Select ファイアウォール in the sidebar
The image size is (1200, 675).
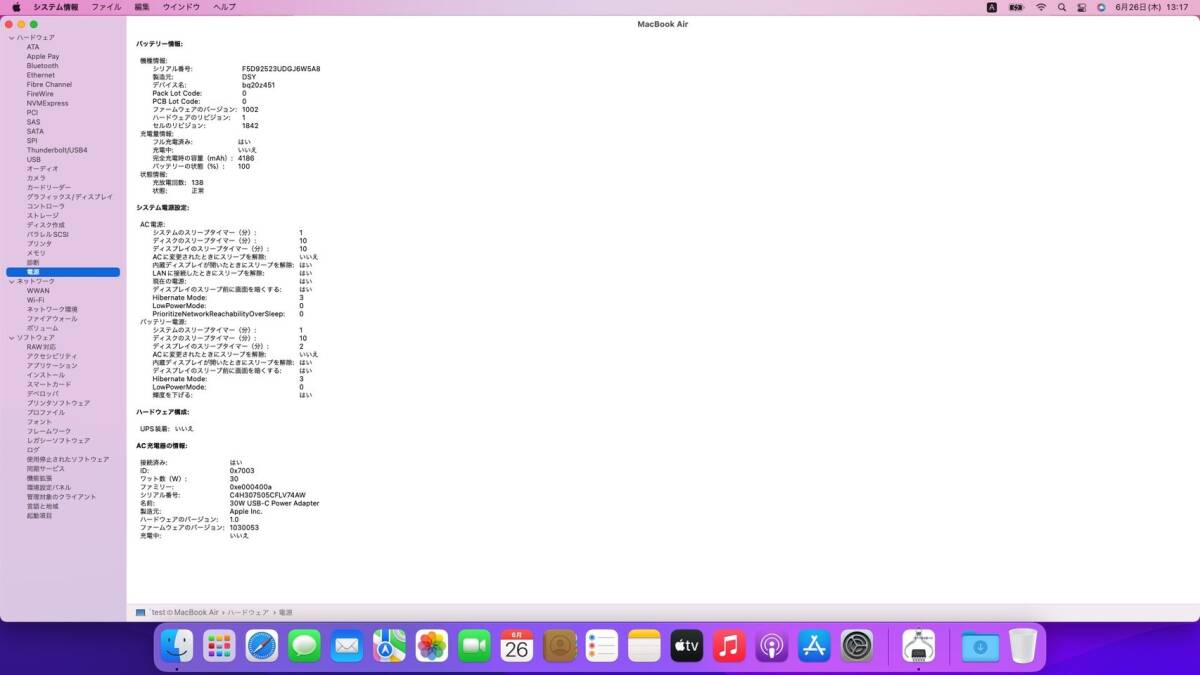52,319
